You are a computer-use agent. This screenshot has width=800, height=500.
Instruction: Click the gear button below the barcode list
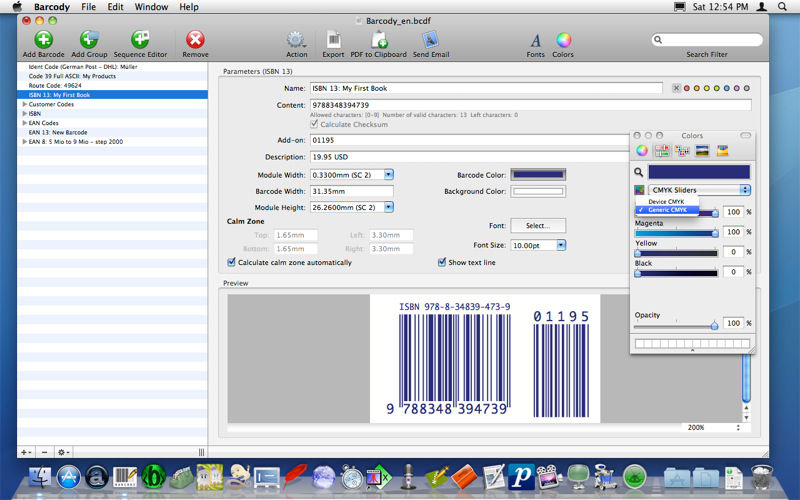pos(63,452)
